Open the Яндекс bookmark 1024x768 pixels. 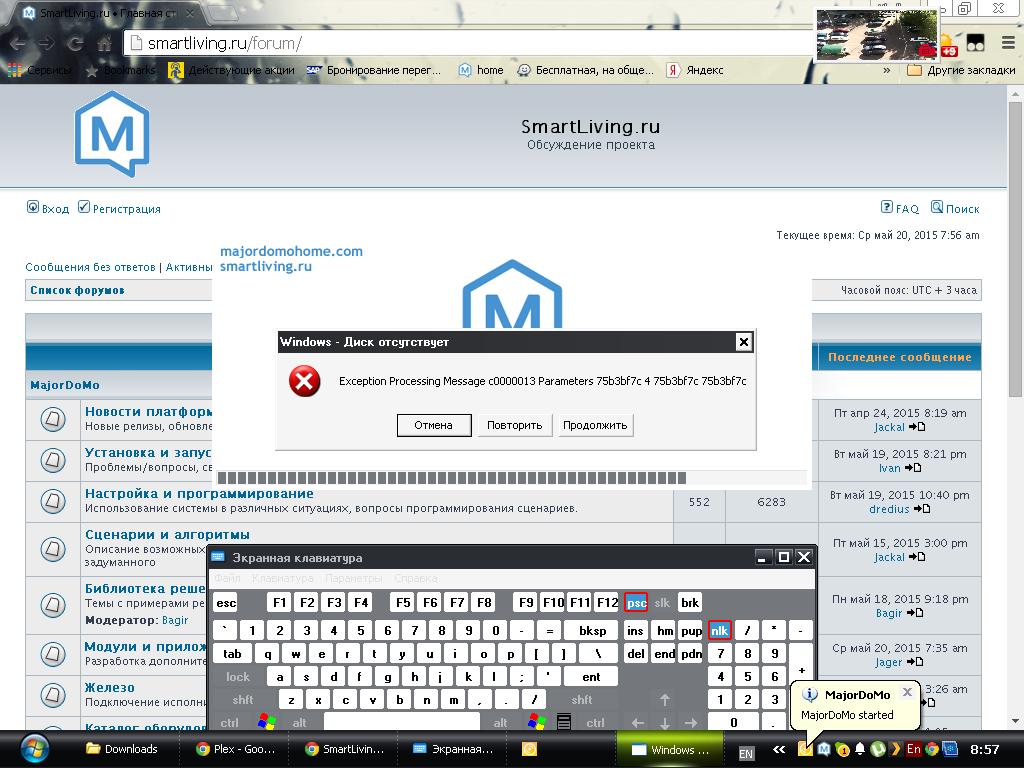[695, 70]
